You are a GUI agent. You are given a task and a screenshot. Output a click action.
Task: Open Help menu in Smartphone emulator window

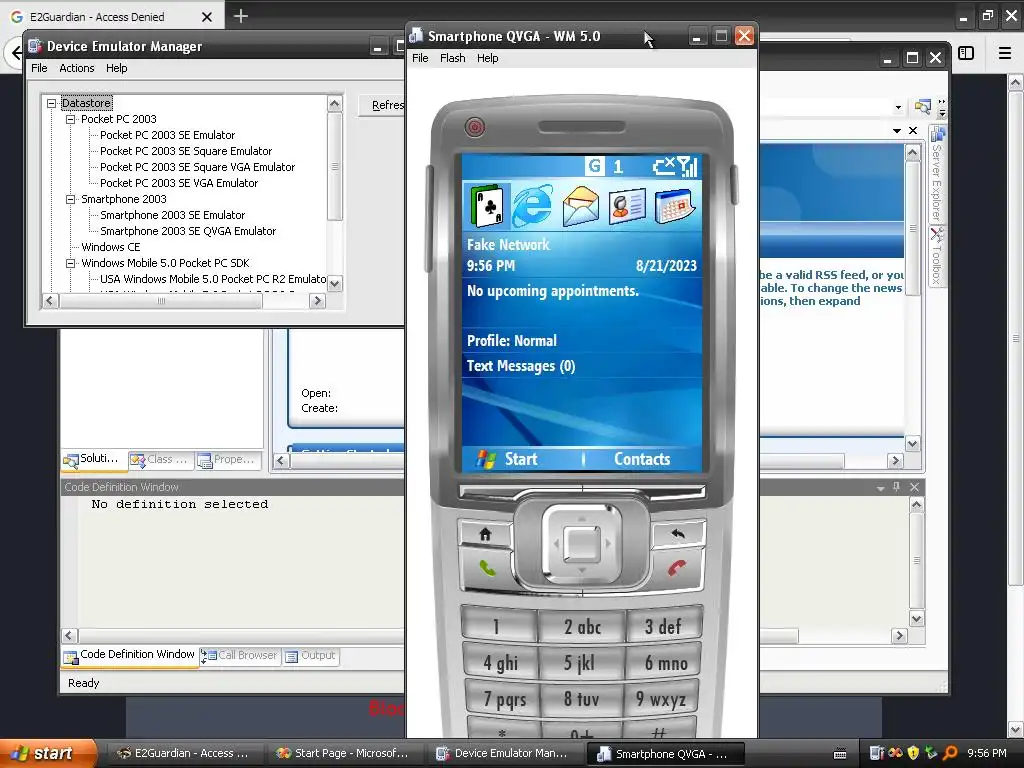click(x=487, y=58)
